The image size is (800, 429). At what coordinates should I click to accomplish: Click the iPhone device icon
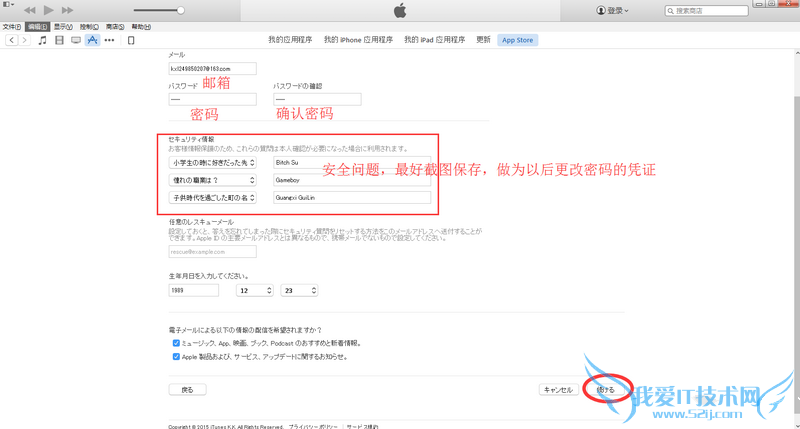tap(131, 40)
